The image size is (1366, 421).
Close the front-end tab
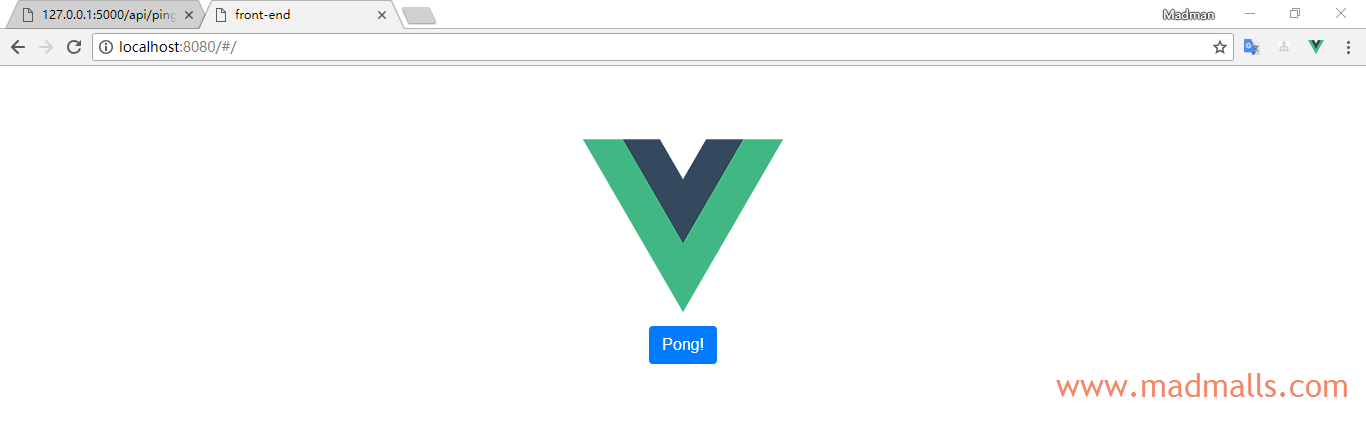click(x=382, y=15)
